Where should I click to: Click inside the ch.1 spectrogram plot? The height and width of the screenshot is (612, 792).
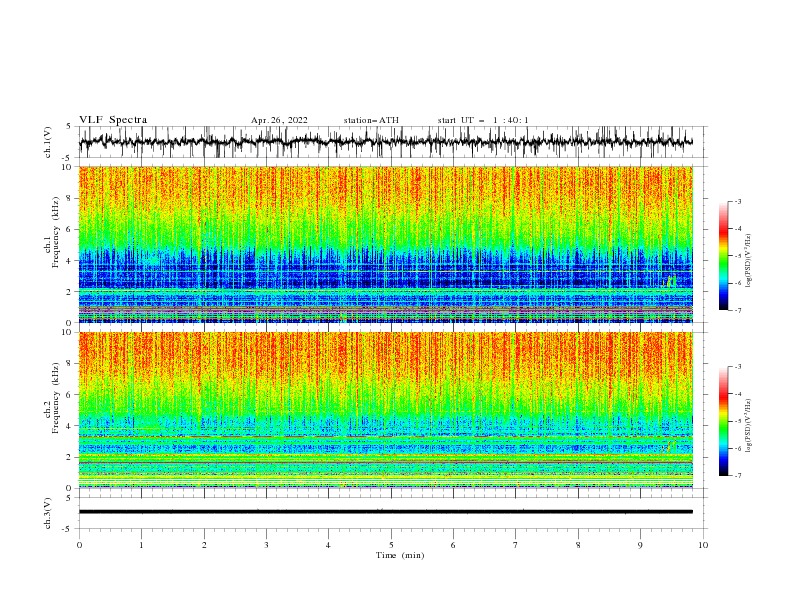[386, 244]
